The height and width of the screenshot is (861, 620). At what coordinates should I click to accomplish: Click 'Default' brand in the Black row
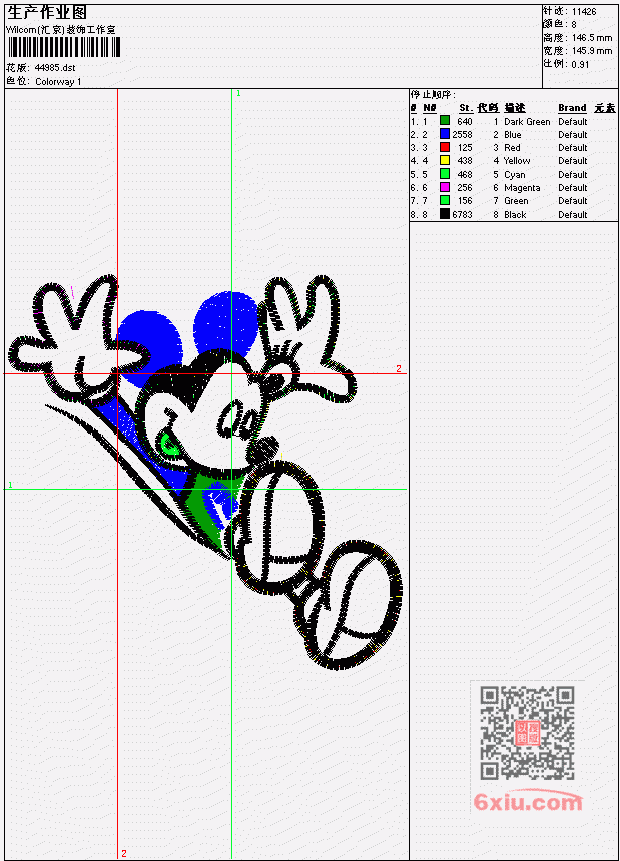(x=573, y=215)
